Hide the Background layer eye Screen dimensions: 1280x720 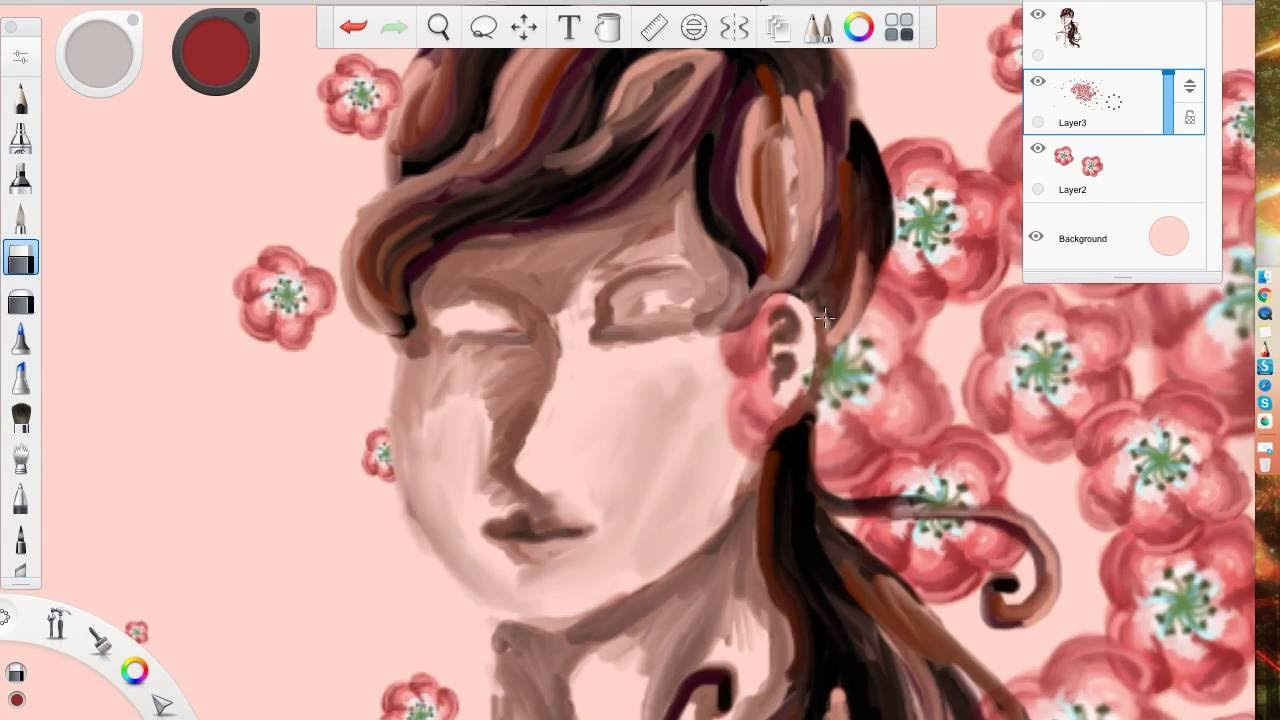pyautogui.click(x=1036, y=237)
